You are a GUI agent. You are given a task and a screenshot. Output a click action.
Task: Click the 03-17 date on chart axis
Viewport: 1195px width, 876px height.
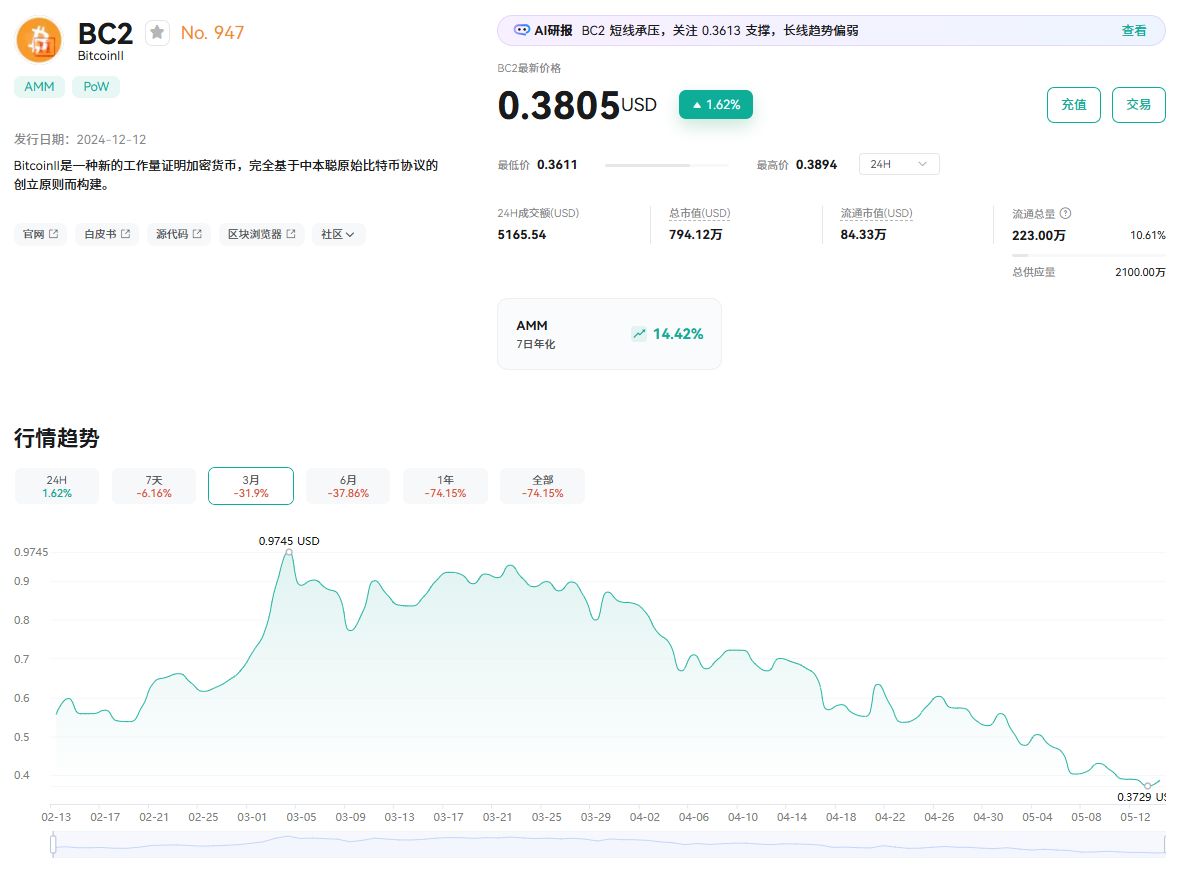point(448,817)
